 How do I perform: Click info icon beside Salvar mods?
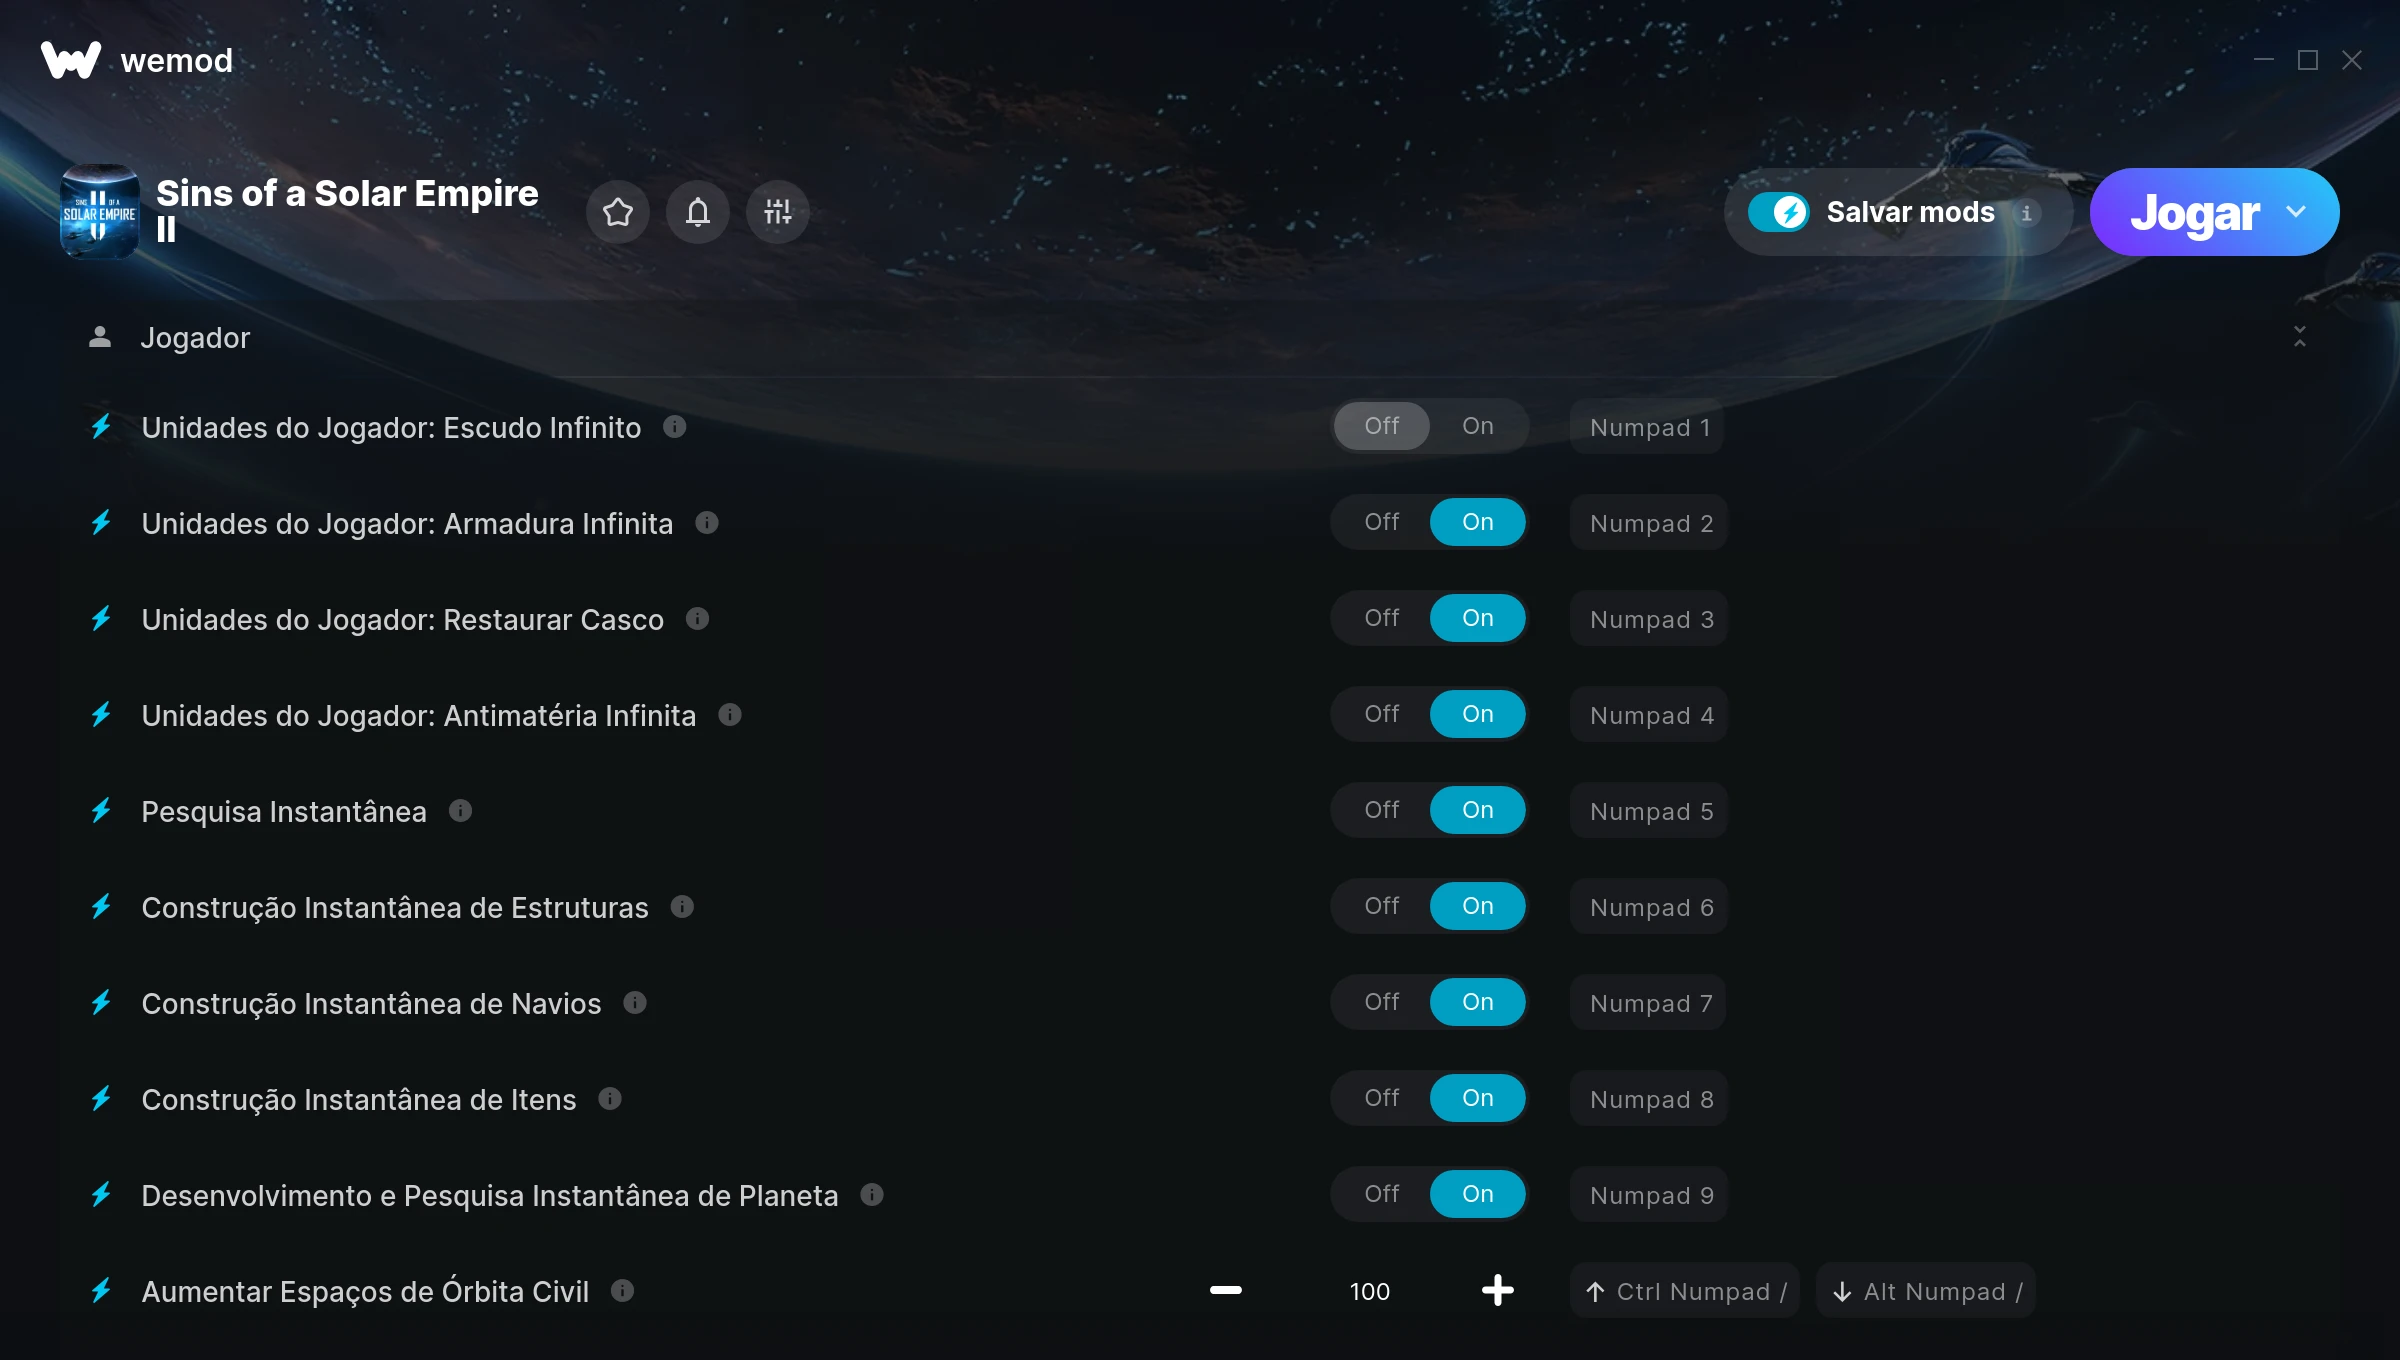[2027, 213]
